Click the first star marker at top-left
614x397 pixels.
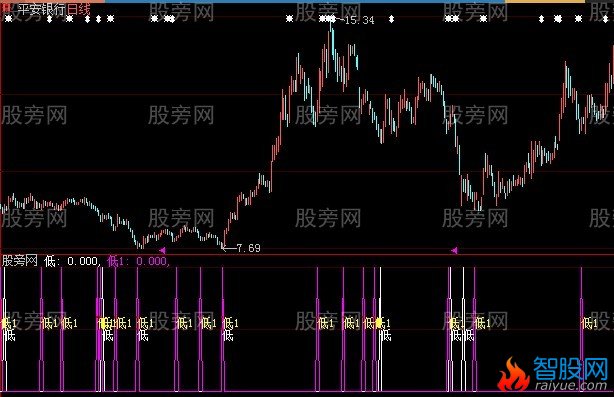8,18
